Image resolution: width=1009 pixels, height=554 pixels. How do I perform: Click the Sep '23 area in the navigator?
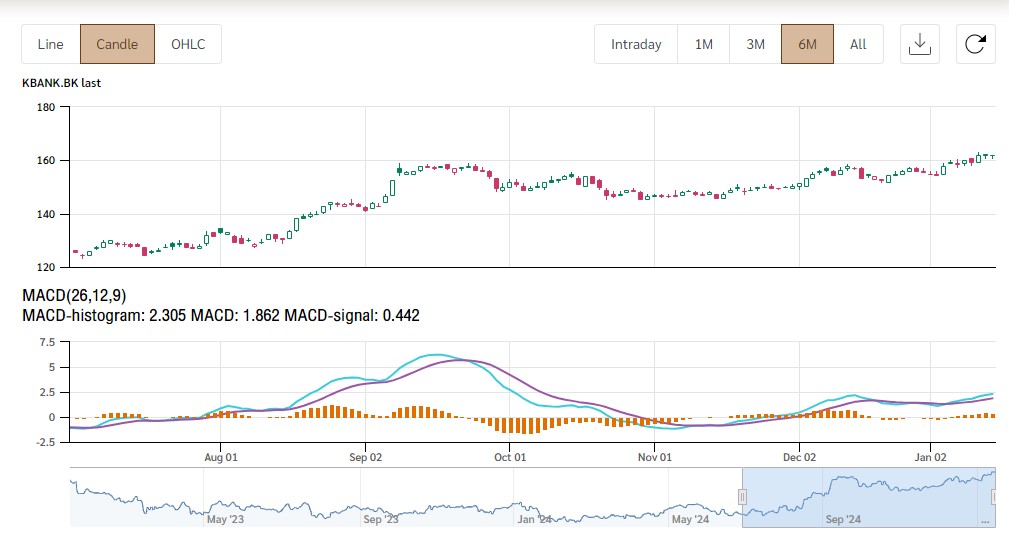click(381, 519)
